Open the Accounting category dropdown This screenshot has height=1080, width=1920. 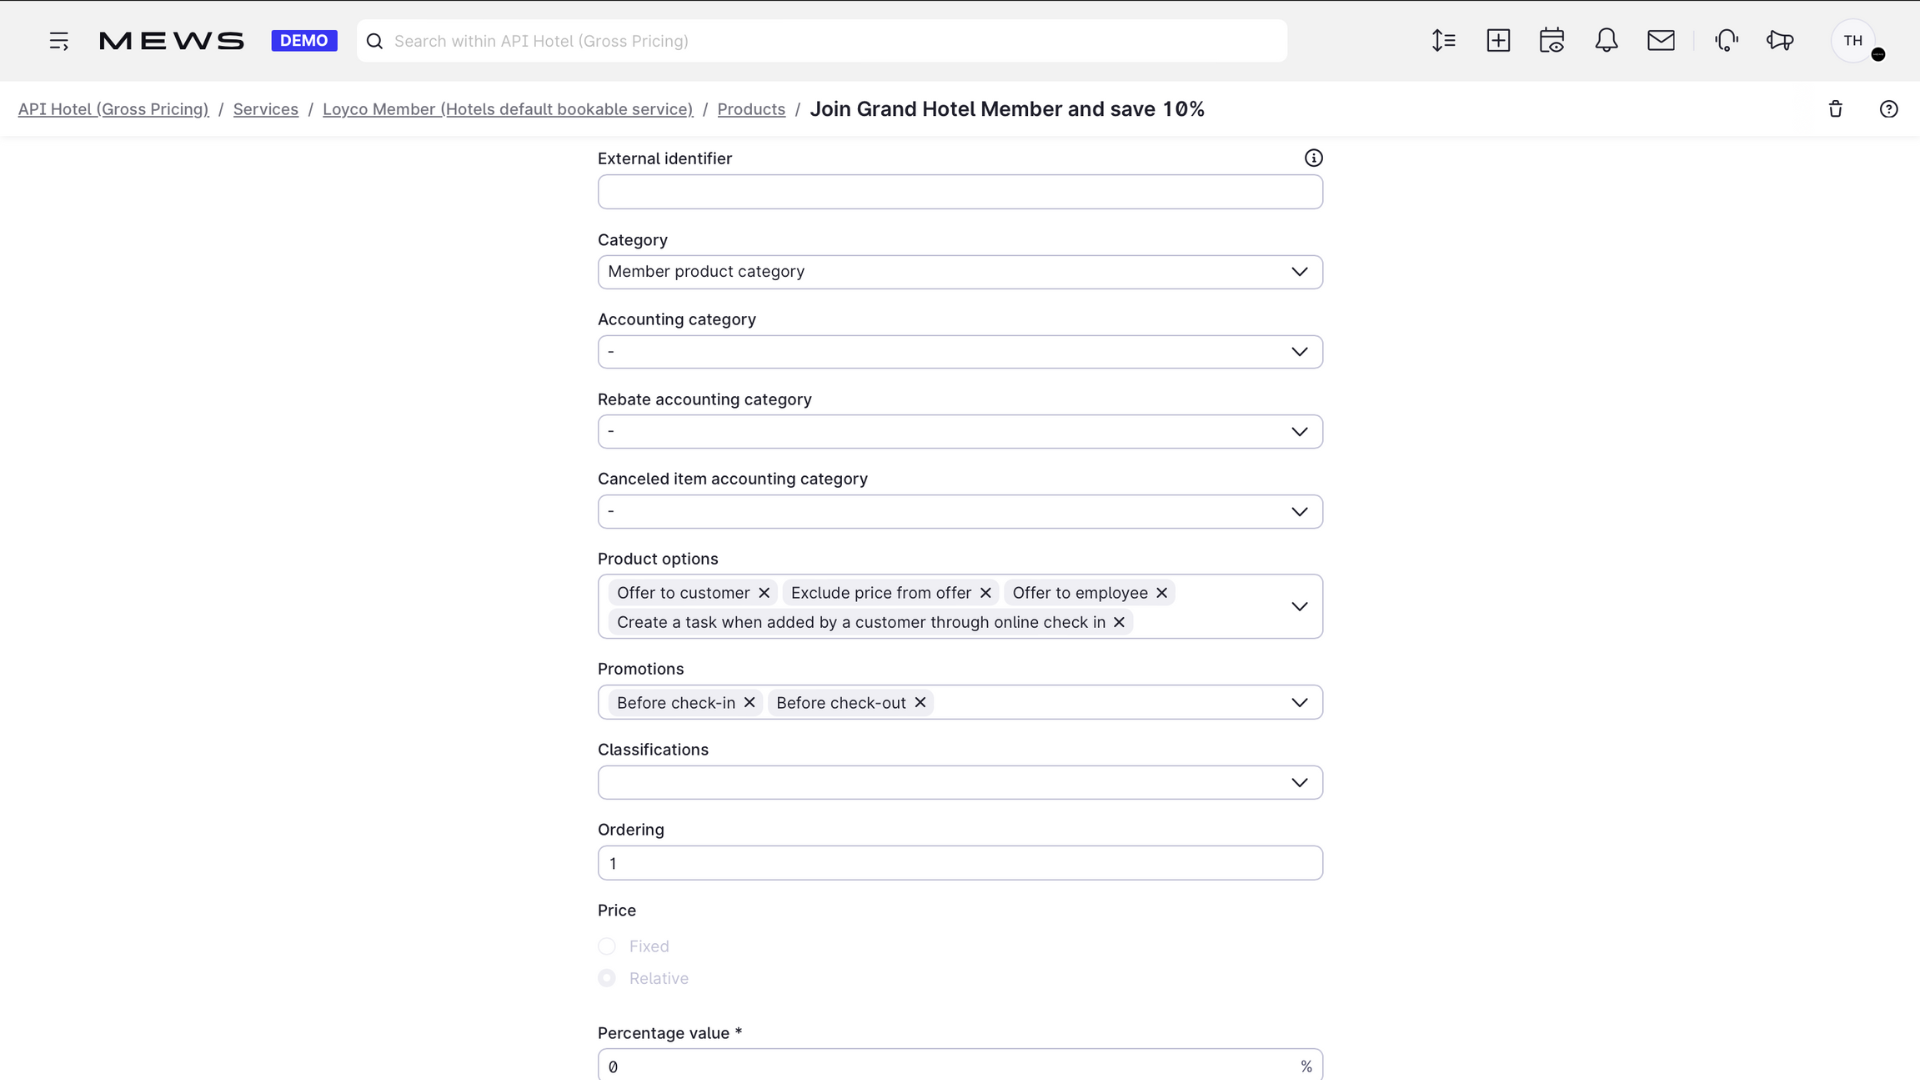960,352
